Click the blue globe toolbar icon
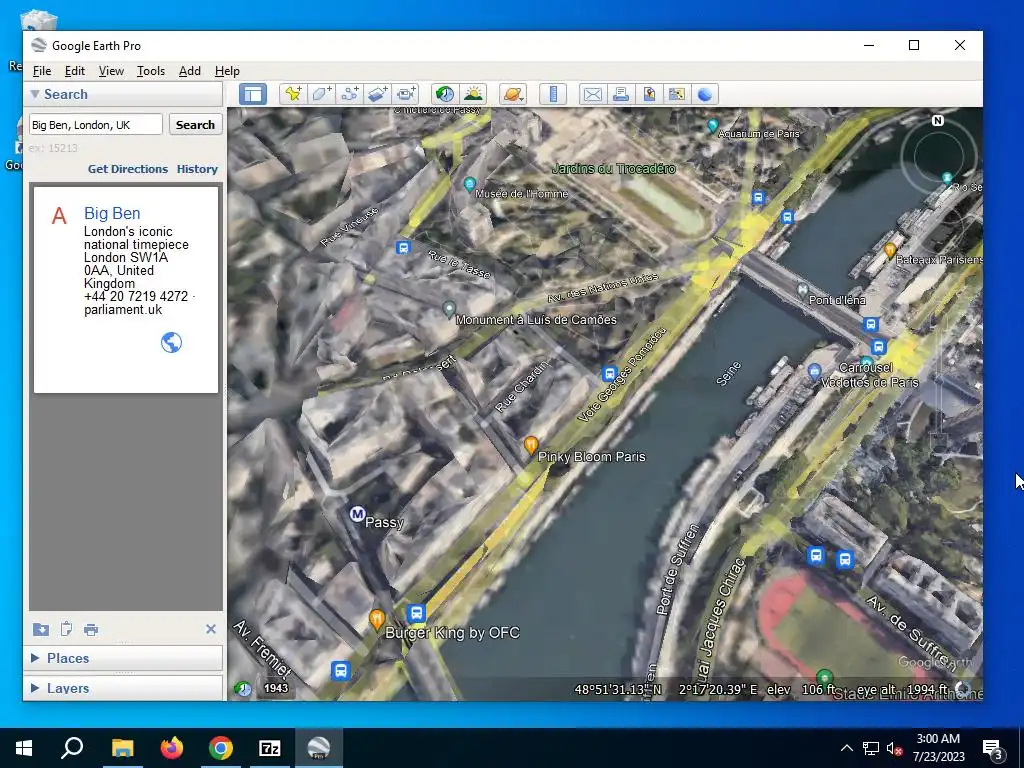 [x=705, y=94]
